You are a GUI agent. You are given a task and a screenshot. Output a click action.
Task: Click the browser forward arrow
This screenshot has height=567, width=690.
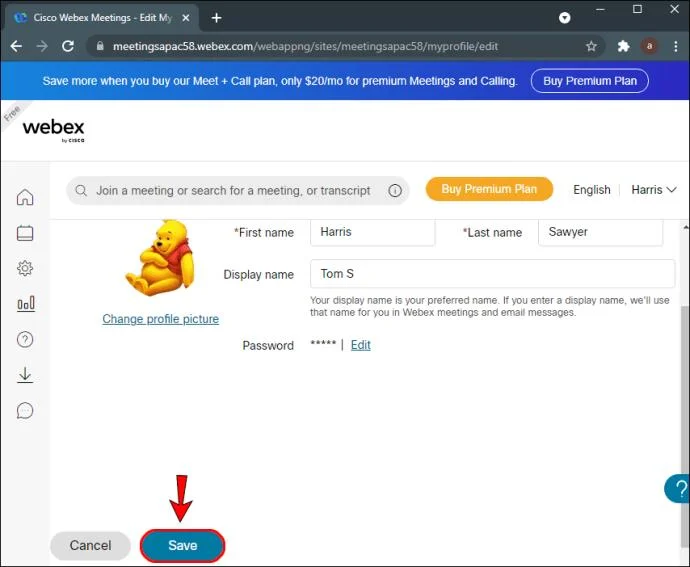click(42, 46)
